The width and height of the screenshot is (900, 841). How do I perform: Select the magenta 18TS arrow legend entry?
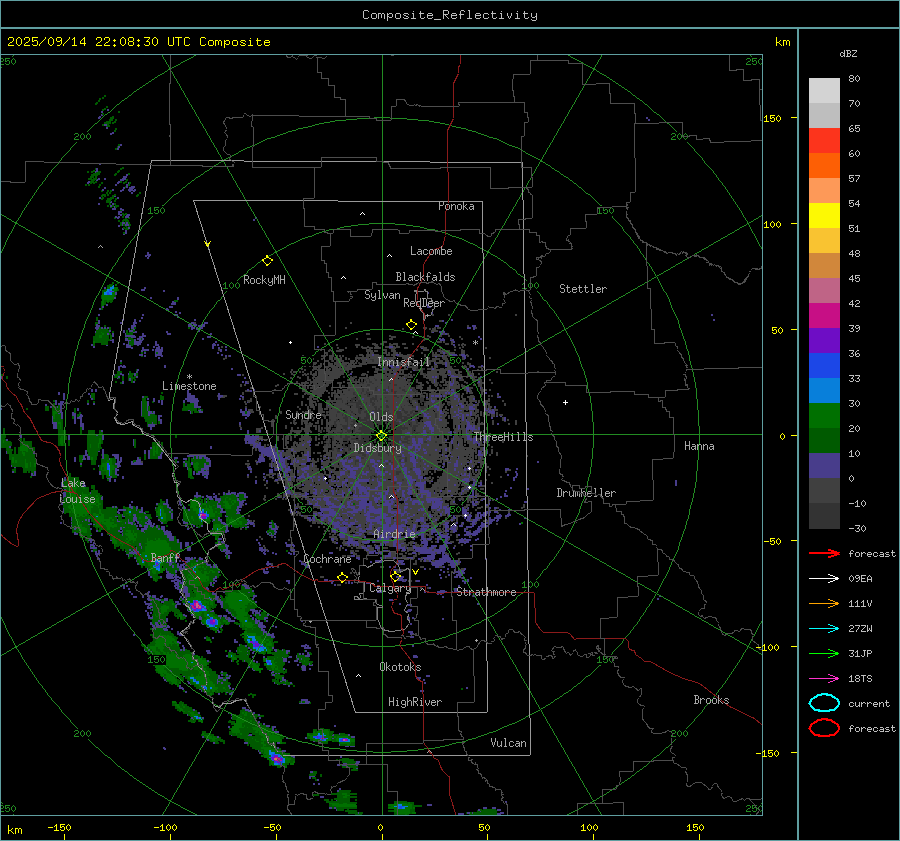[824, 678]
